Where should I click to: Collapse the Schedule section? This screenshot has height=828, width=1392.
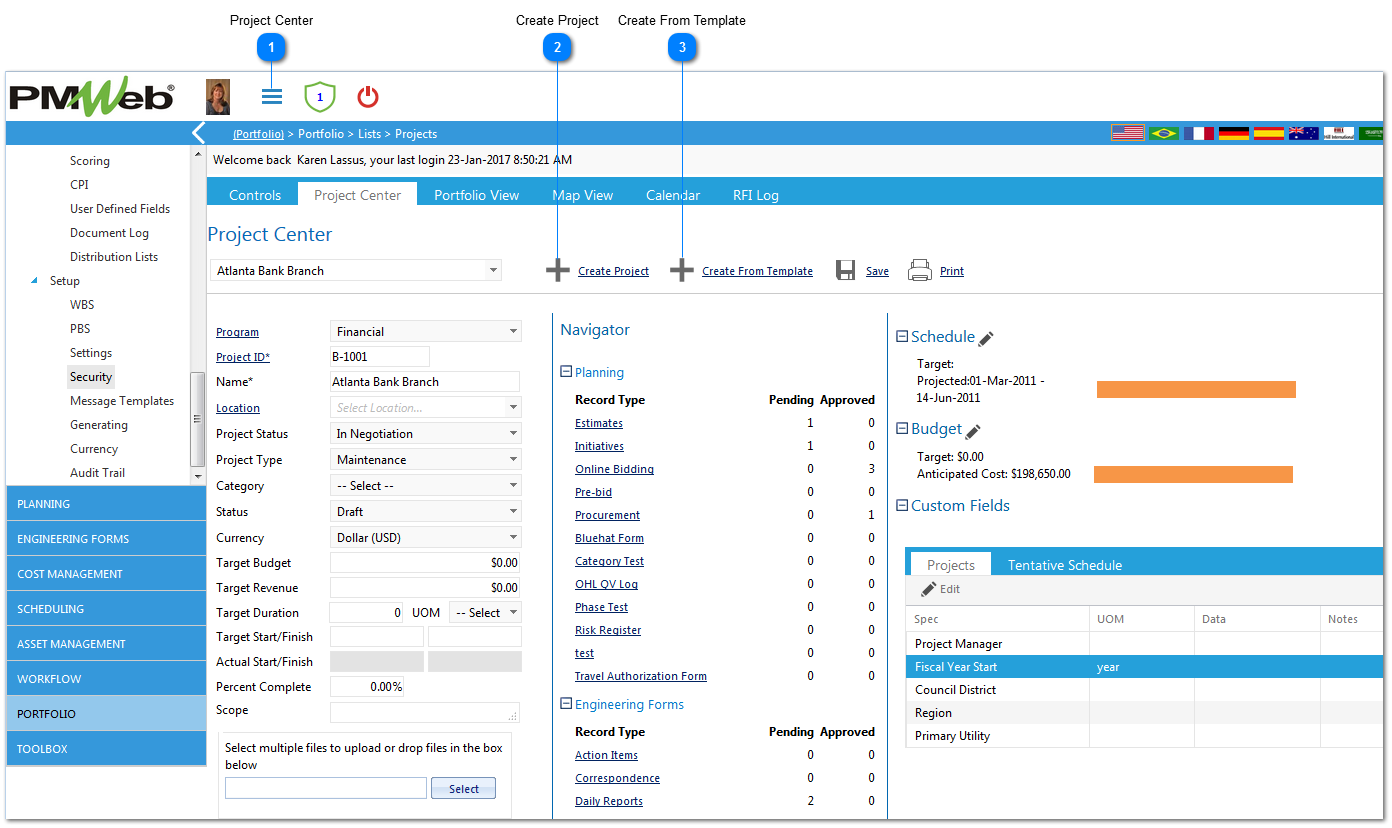[902, 337]
